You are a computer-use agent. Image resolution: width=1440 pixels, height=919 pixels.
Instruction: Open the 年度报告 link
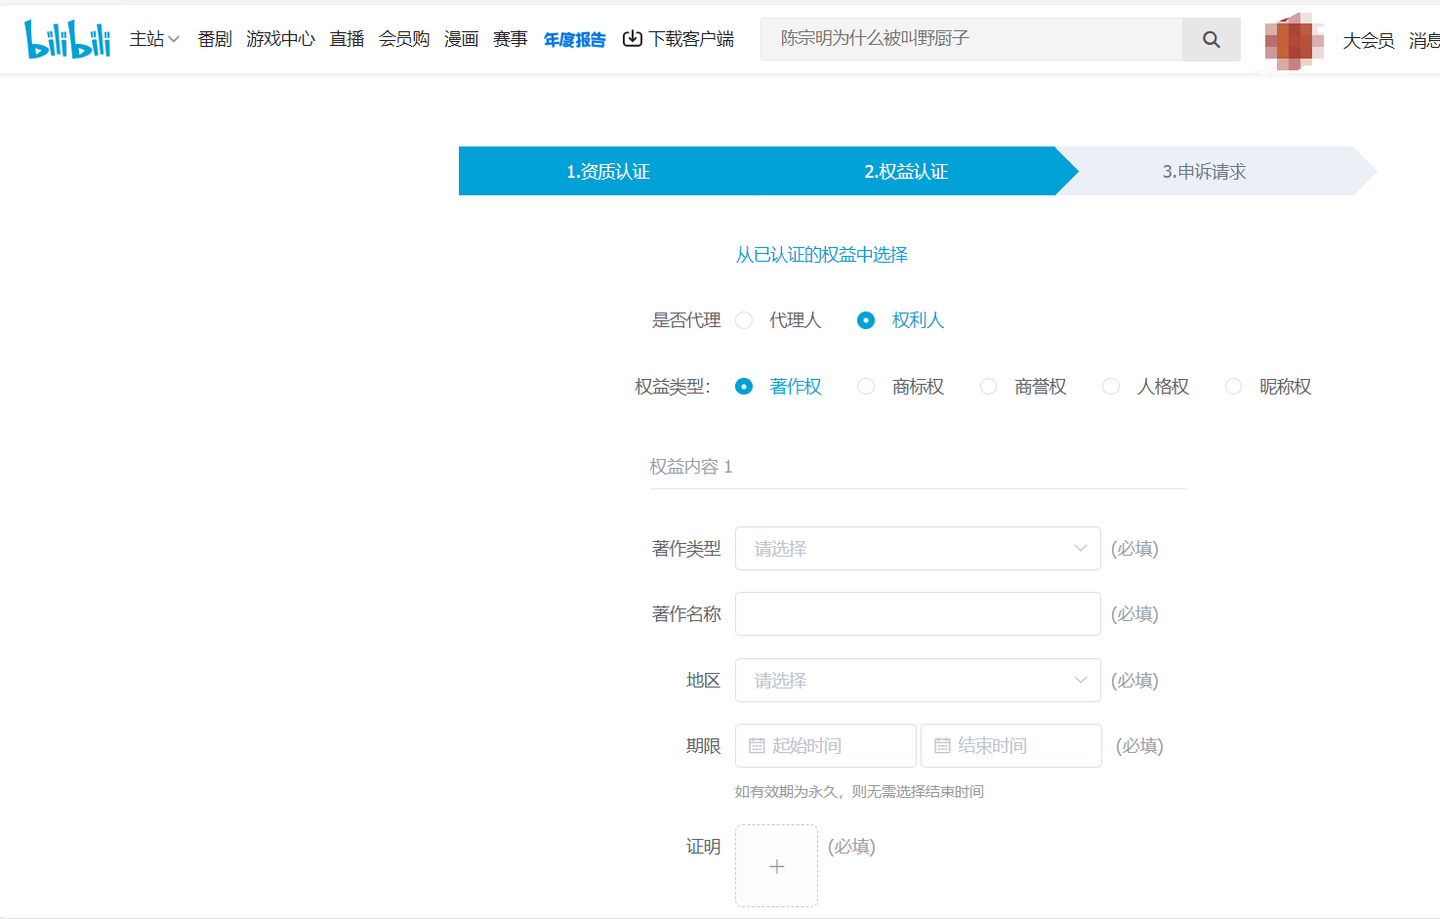(x=575, y=39)
